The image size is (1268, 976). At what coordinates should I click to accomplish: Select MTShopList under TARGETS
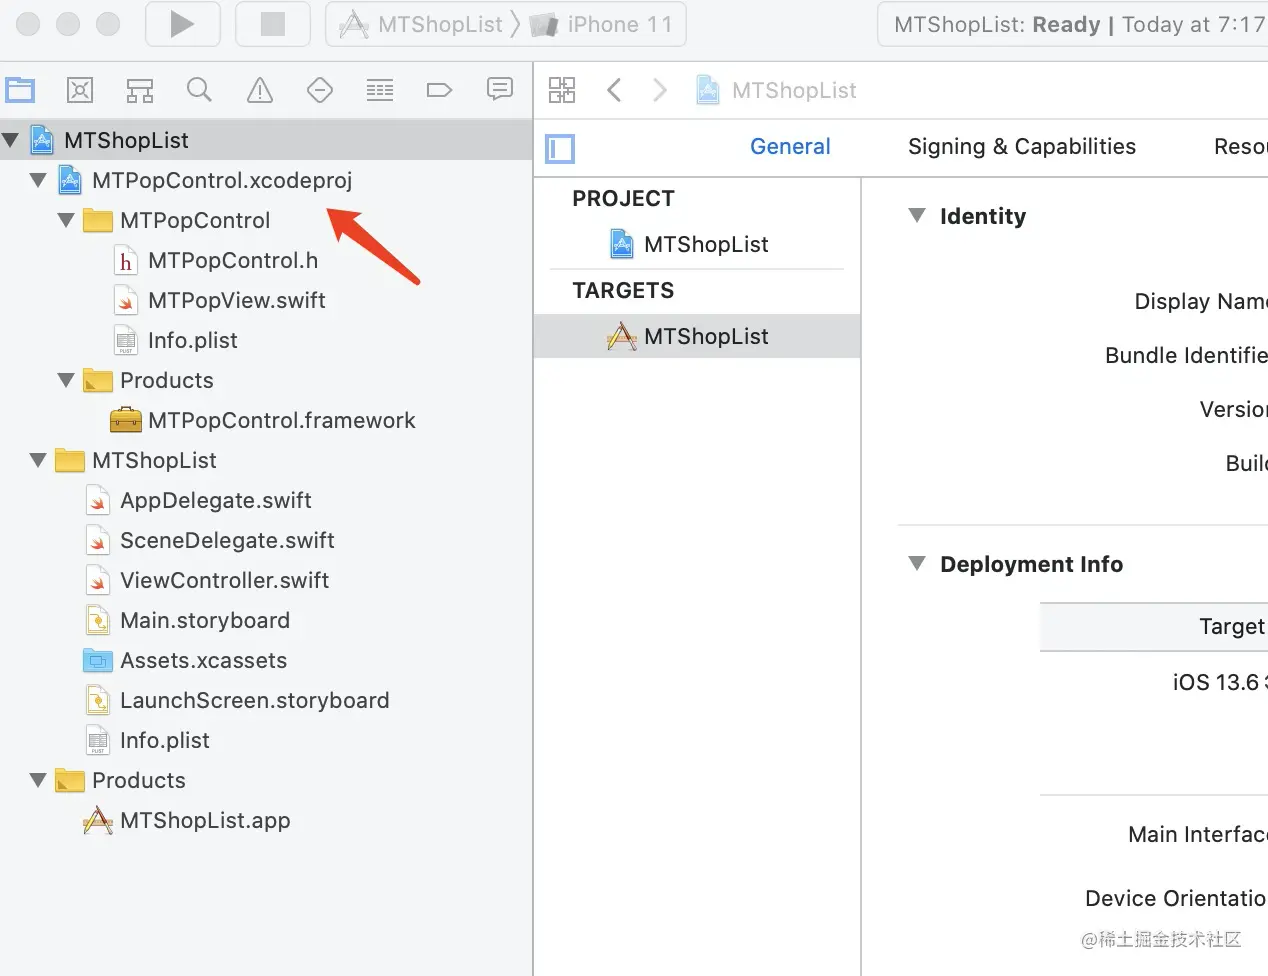coord(697,336)
